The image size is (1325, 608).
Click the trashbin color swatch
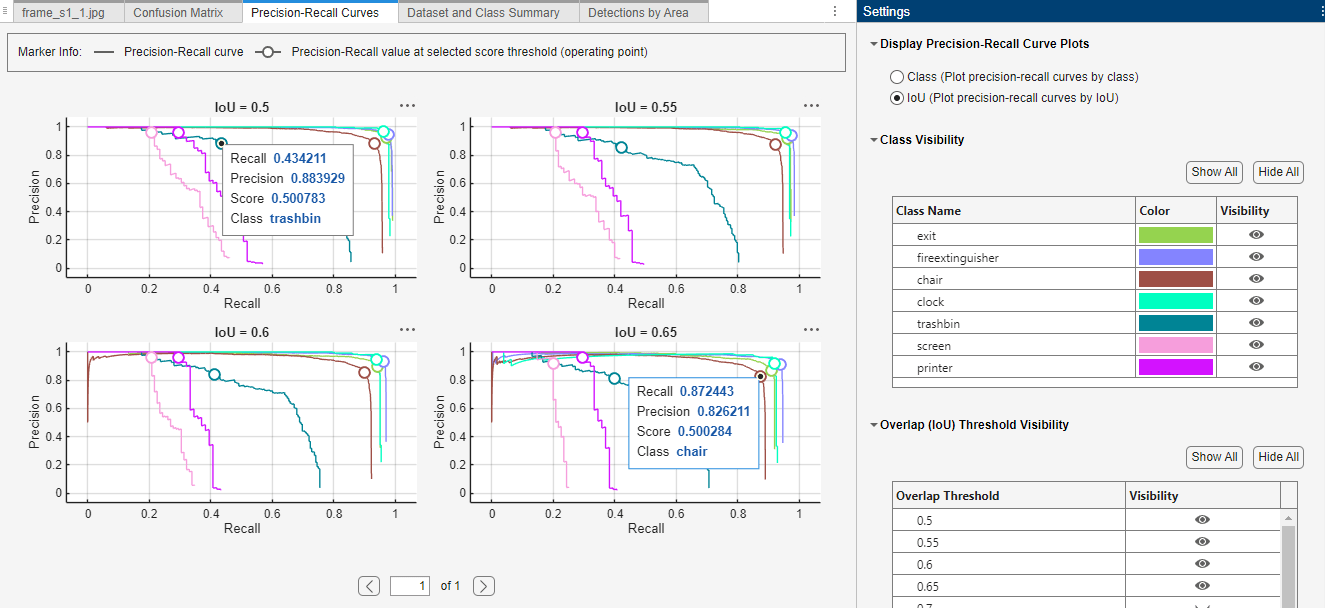pos(1175,323)
